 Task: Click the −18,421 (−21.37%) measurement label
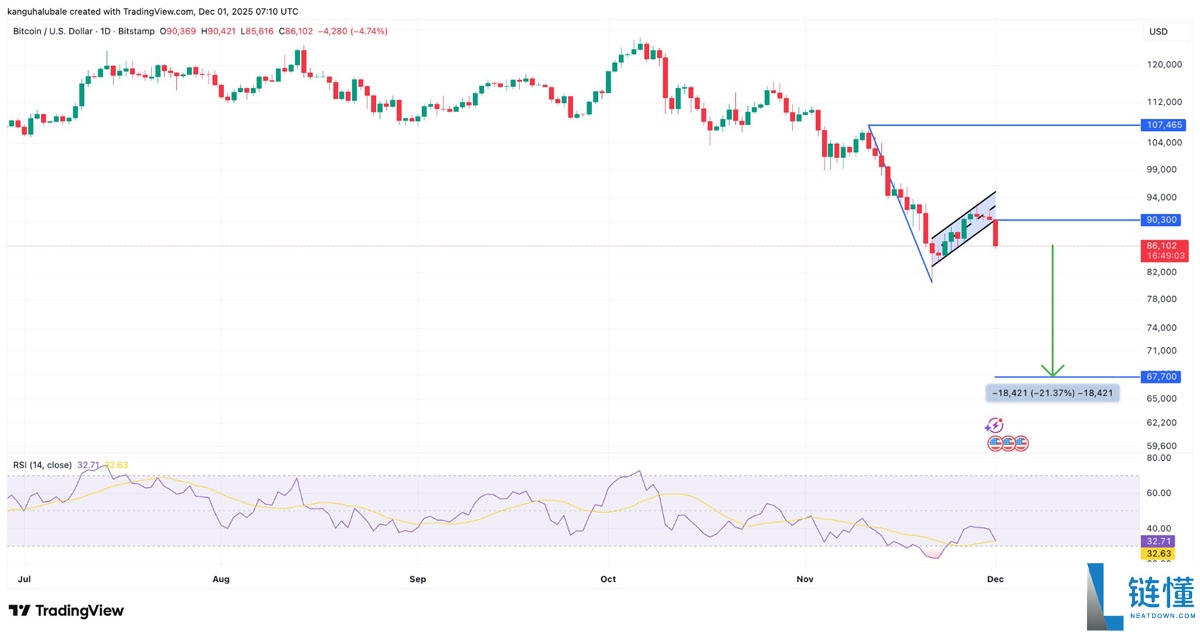click(x=1050, y=393)
